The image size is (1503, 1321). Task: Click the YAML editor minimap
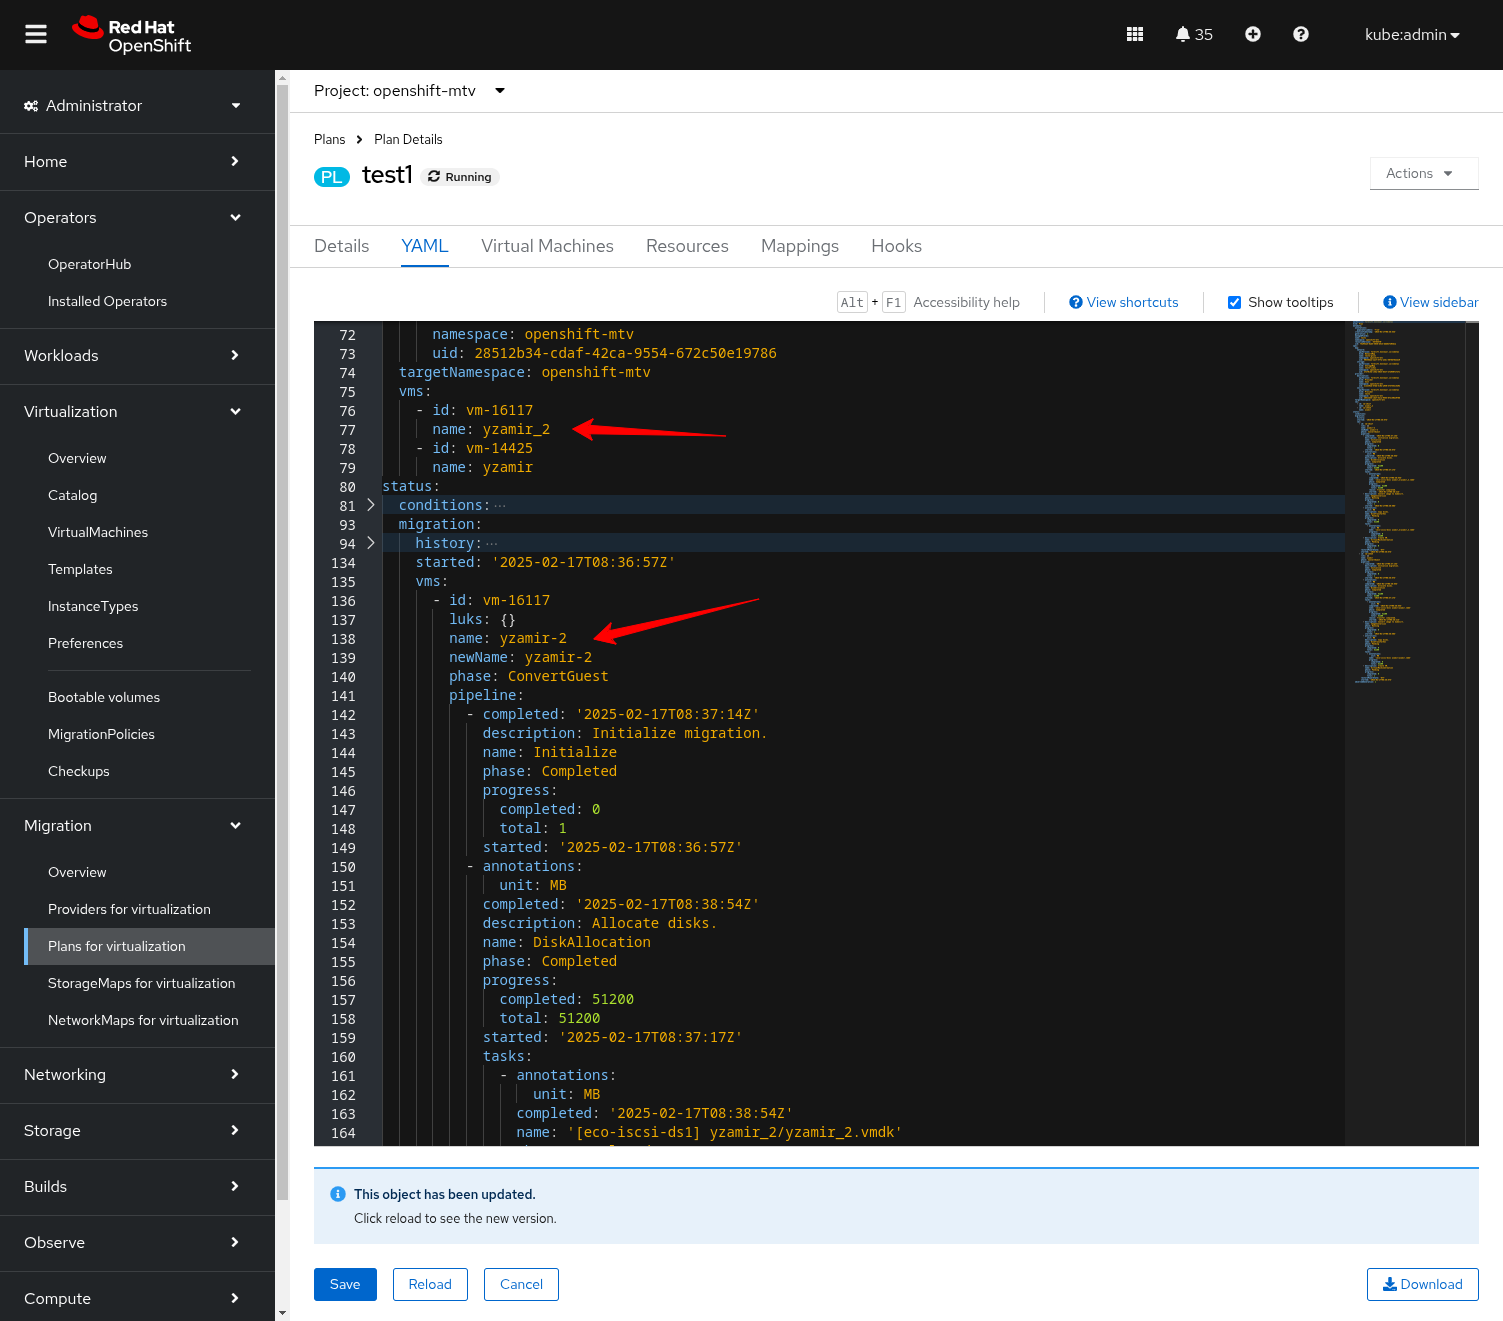click(1405, 733)
